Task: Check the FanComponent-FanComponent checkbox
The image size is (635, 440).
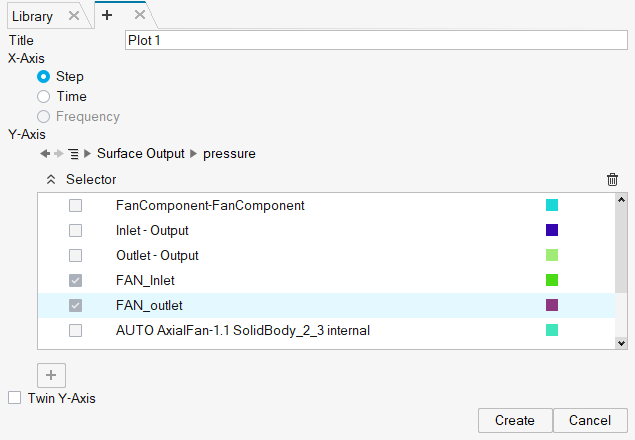Action: (x=75, y=205)
